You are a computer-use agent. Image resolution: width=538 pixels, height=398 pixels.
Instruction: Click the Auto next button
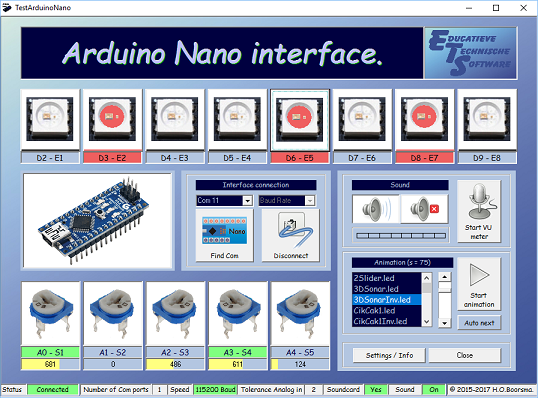point(479,323)
